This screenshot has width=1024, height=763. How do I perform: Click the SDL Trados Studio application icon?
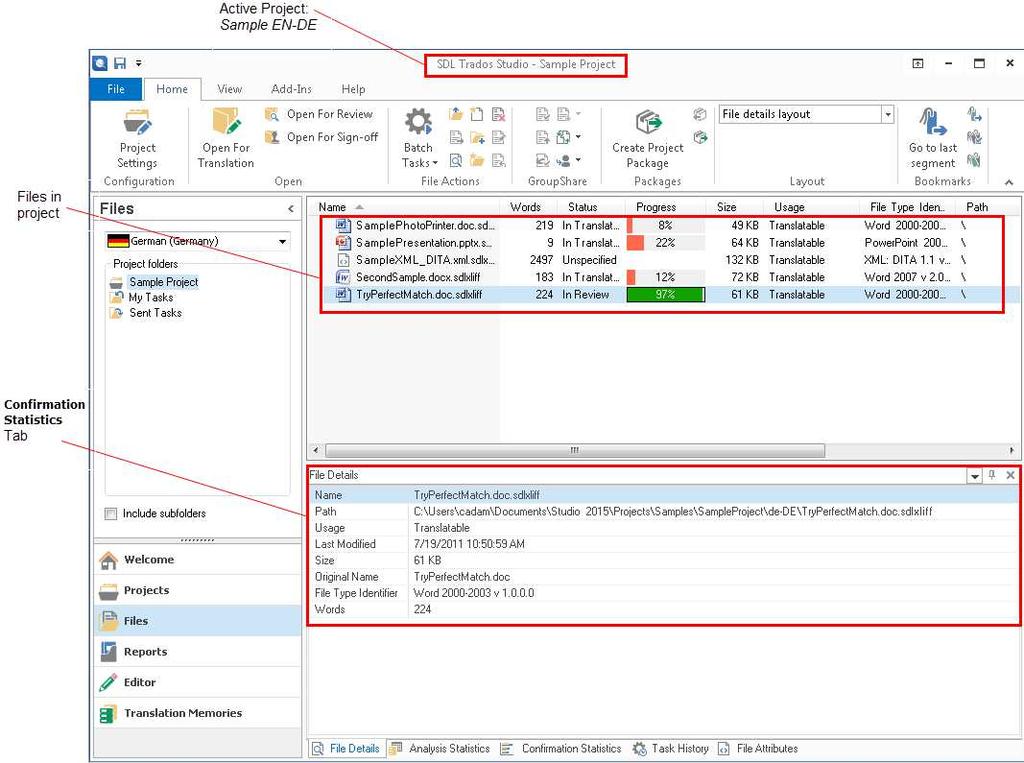click(x=100, y=63)
